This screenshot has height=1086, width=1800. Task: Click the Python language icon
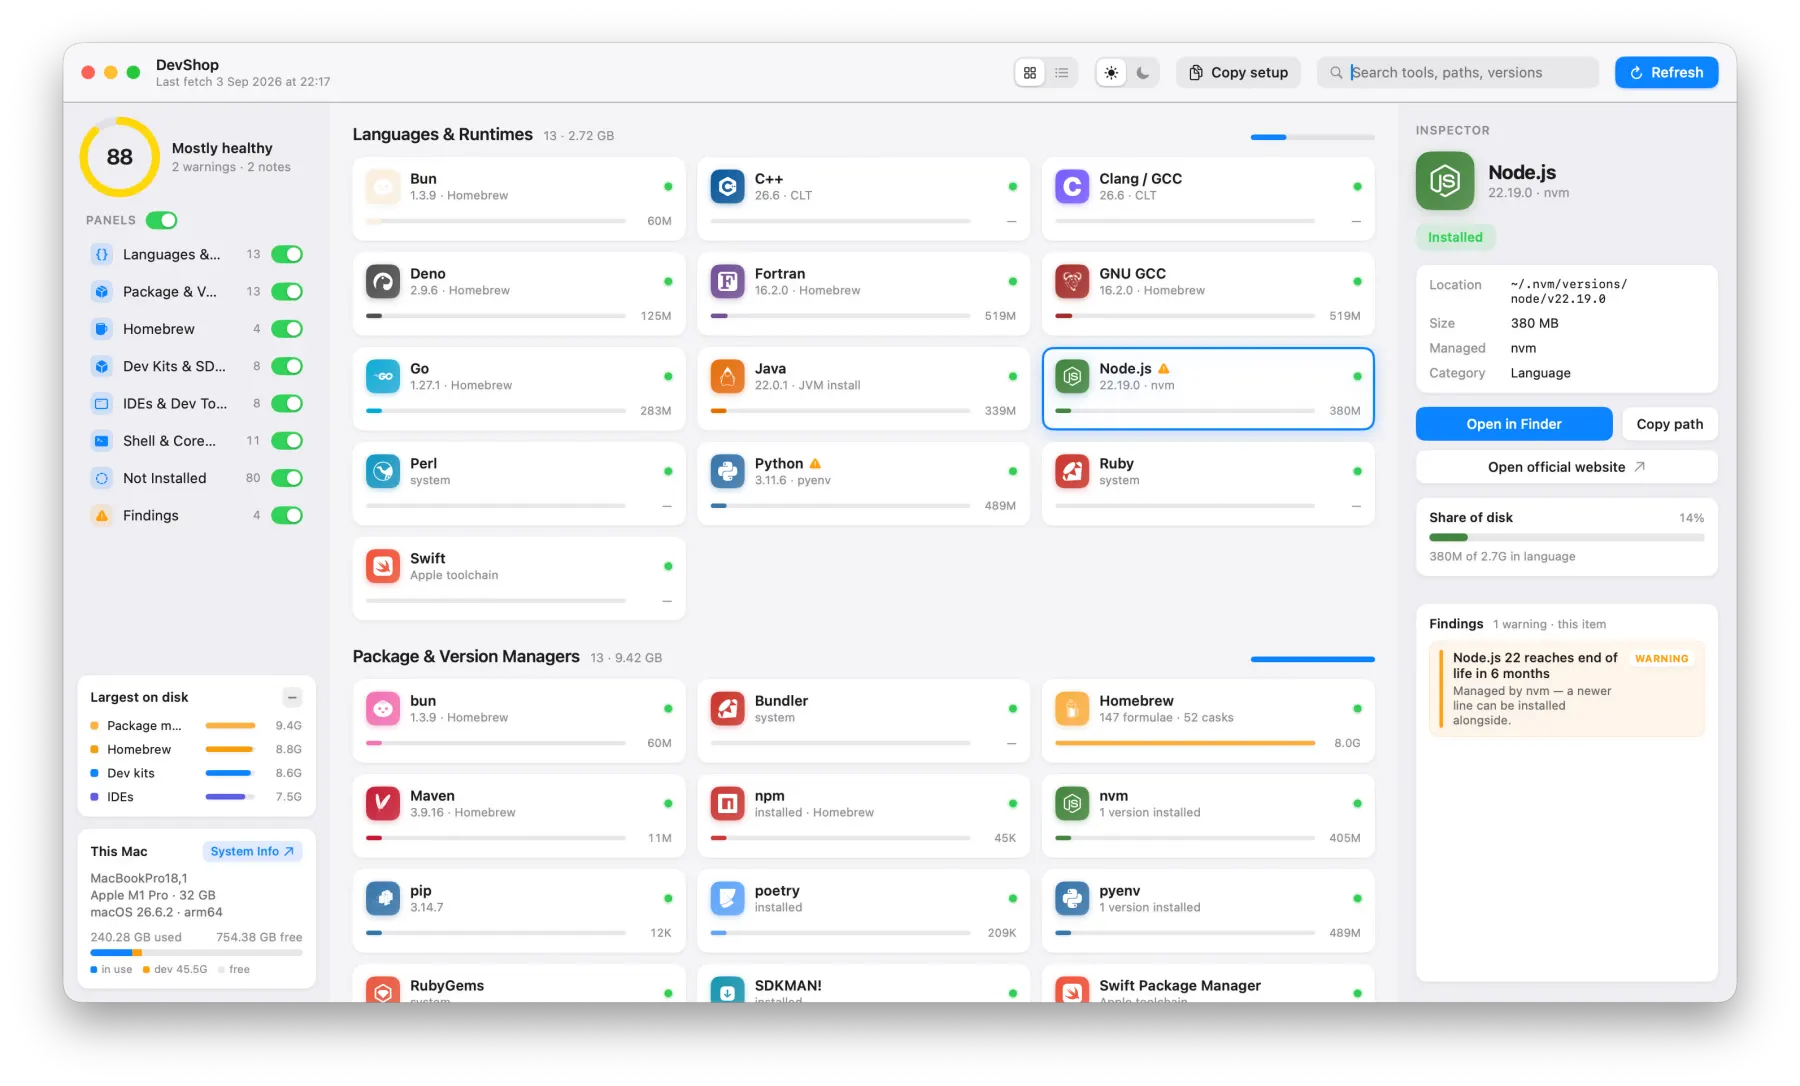(728, 471)
